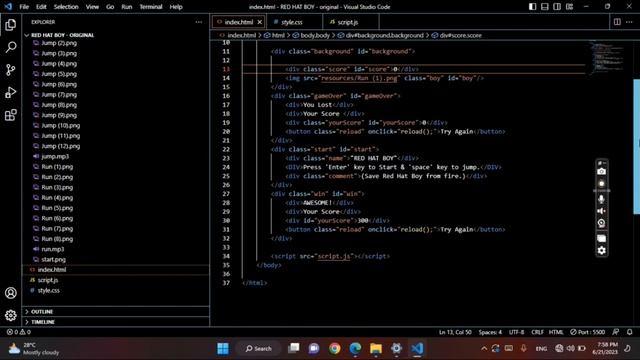
Task: Open Manage gear in activity bar
Action: [11, 315]
